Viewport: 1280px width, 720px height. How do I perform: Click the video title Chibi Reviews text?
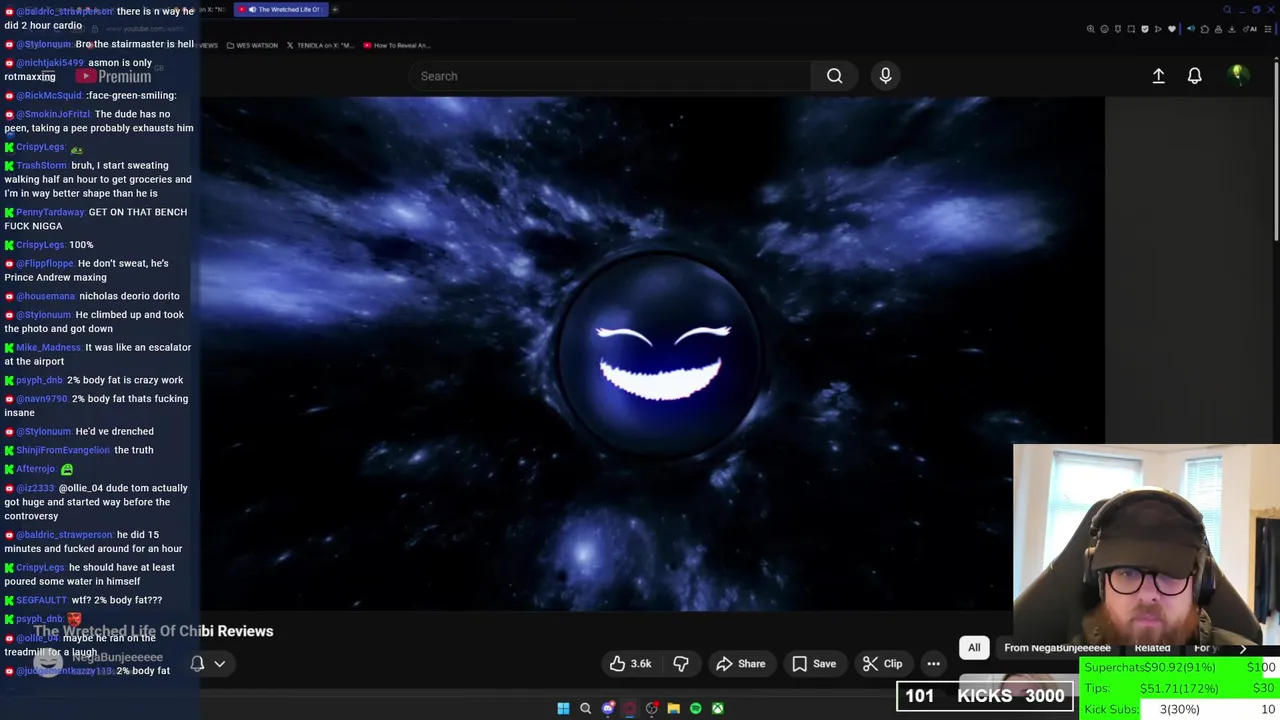(226, 631)
